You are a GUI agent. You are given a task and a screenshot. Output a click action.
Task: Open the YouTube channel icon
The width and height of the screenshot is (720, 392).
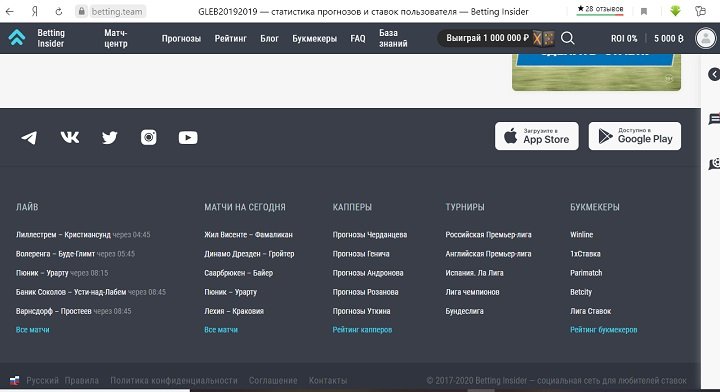[x=188, y=137]
